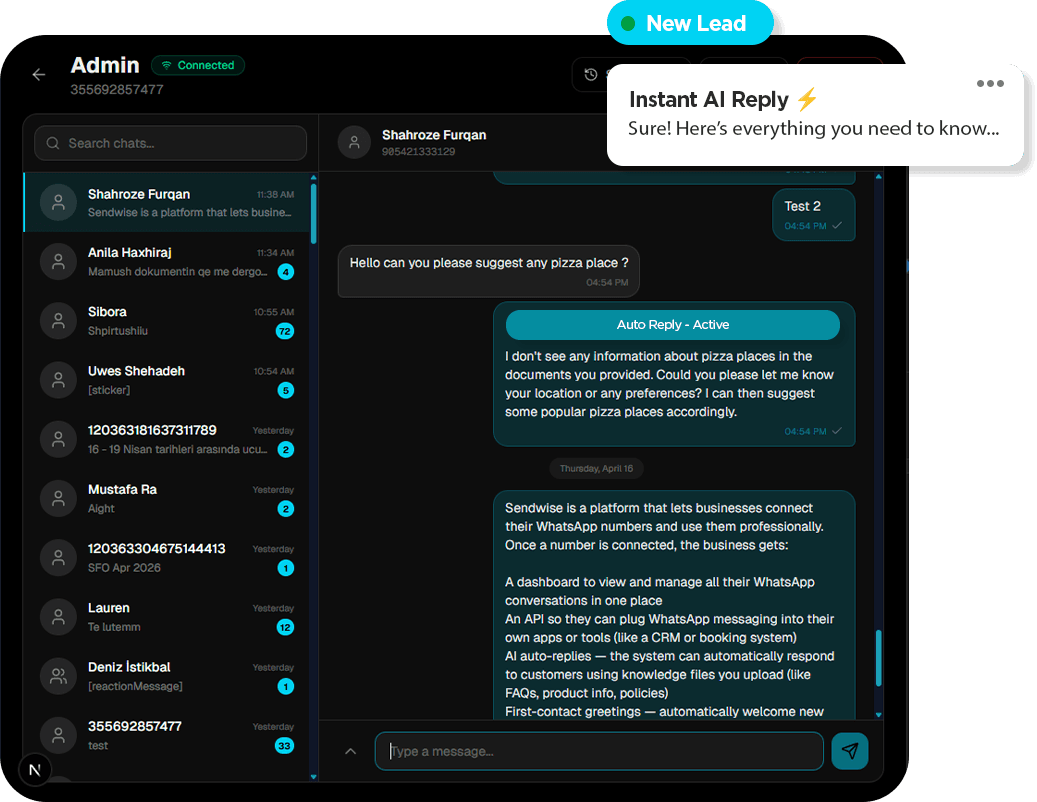This screenshot has height=802, width=1037.
Task: Click the auto-reply pizza information message text
Action: (669, 384)
